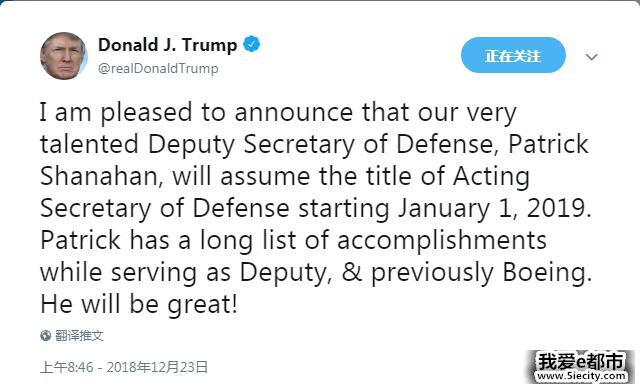Click the name "Shanahan" in the tweet
Viewport: 640px width, 389px height.
pos(99,177)
